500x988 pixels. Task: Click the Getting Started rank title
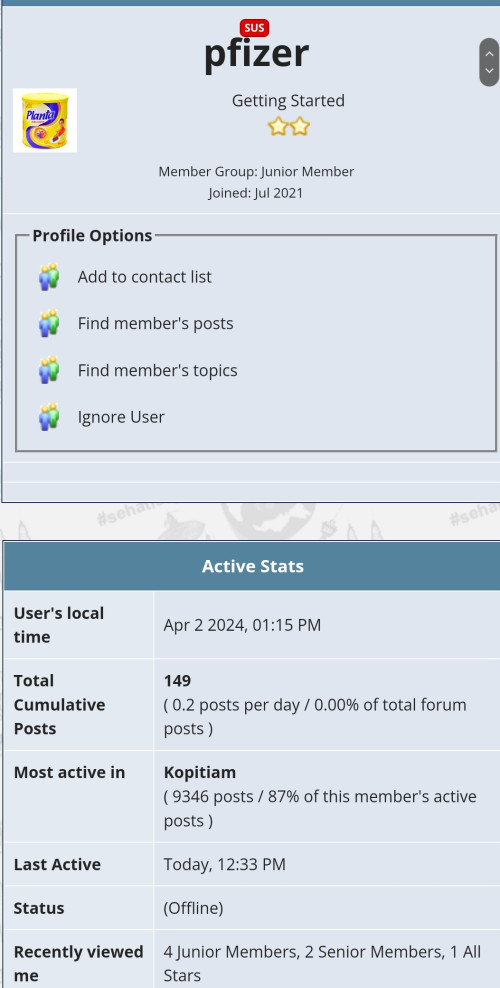click(x=288, y=101)
